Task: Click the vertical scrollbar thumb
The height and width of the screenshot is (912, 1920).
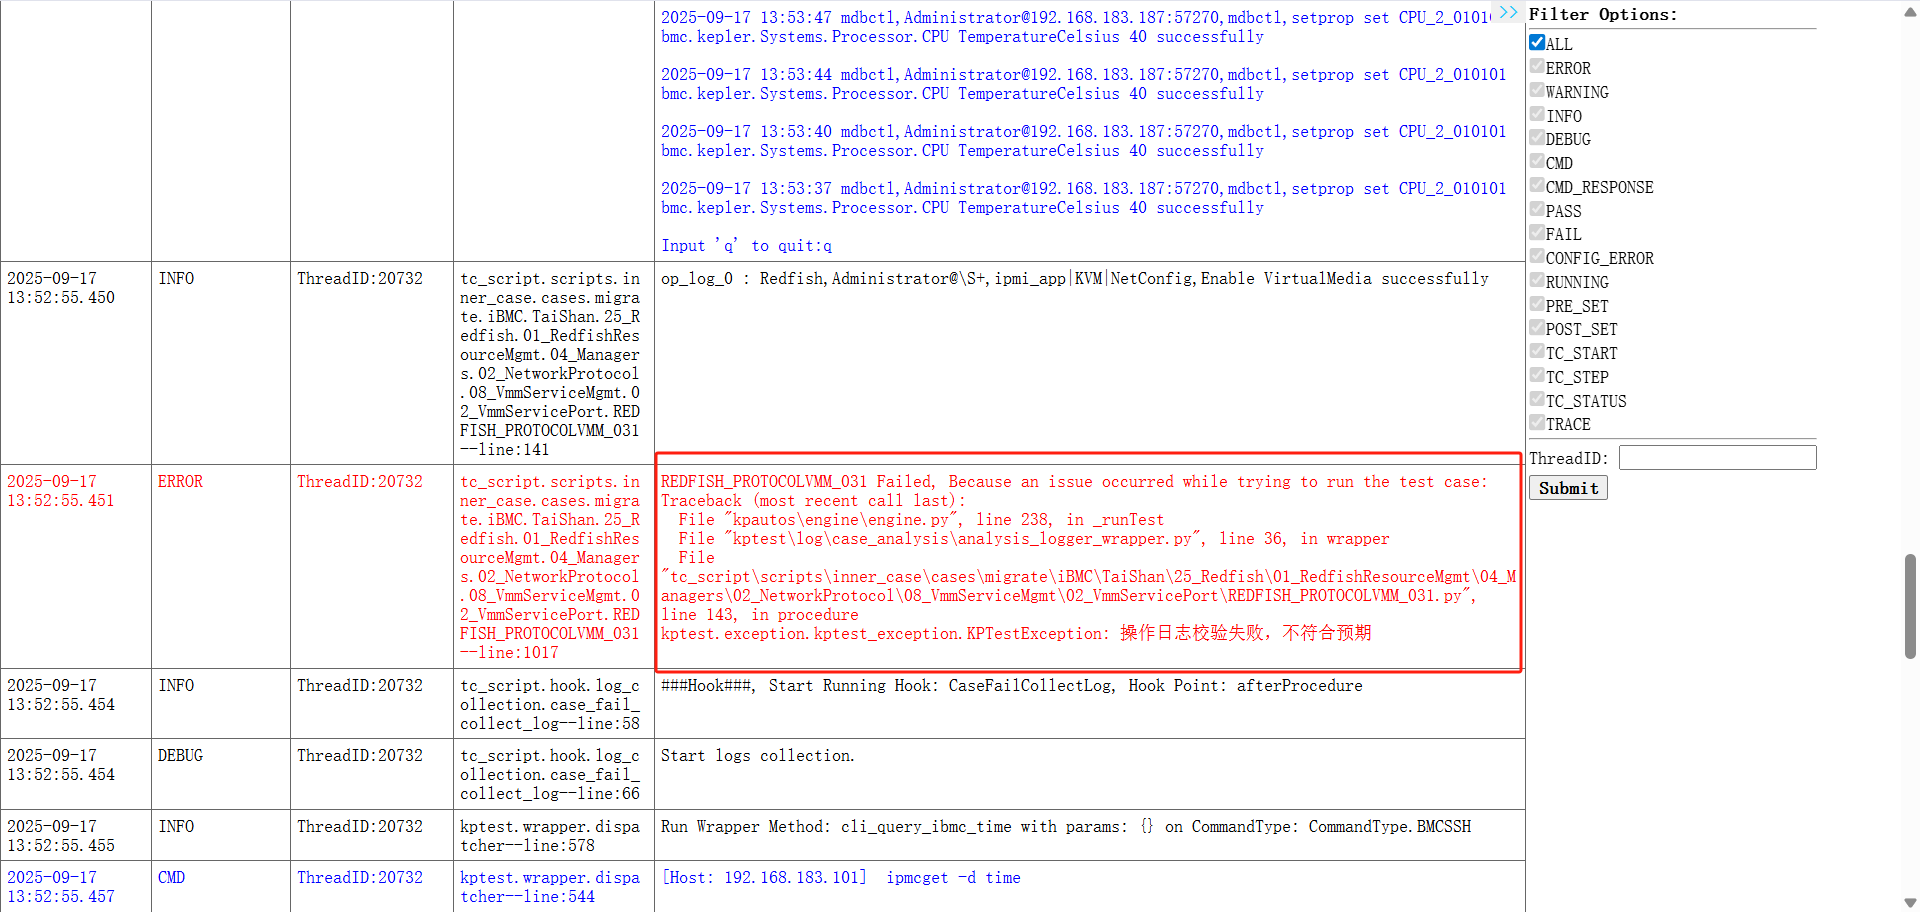Action: click(x=1910, y=606)
